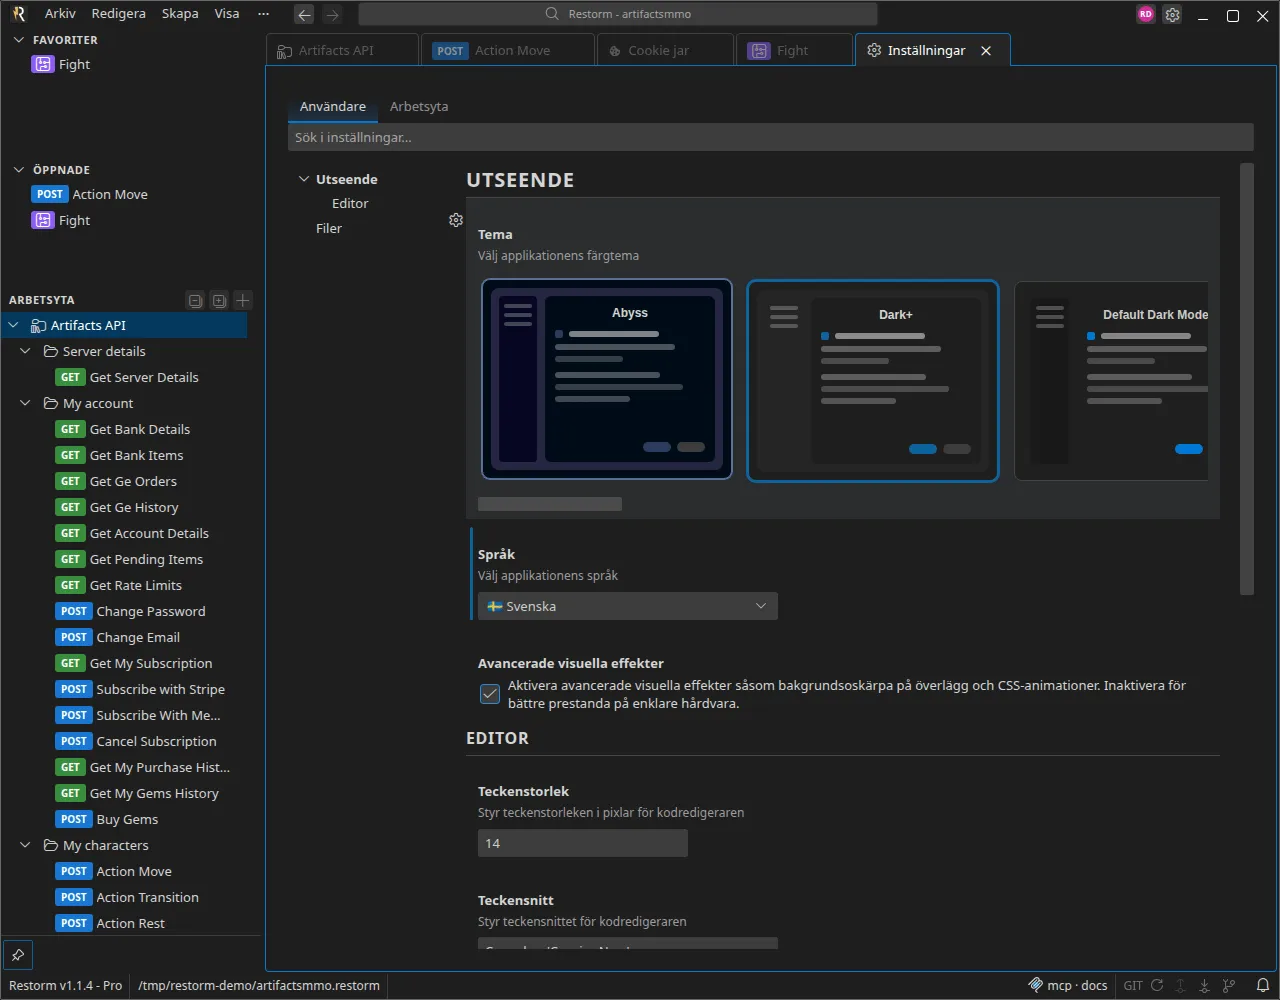Viewport: 1280px width, 1000px height.
Task: Choose the Dark+ theme card
Action: point(873,380)
